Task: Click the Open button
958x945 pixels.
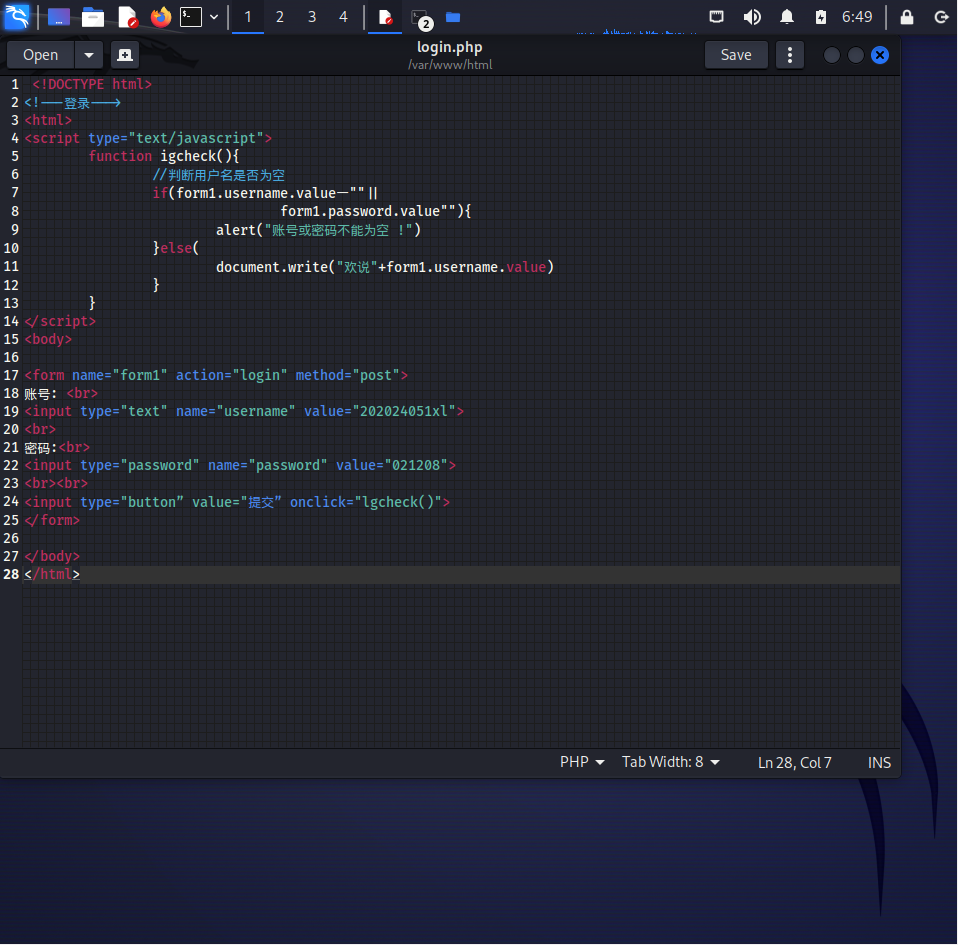Action: (x=40, y=55)
